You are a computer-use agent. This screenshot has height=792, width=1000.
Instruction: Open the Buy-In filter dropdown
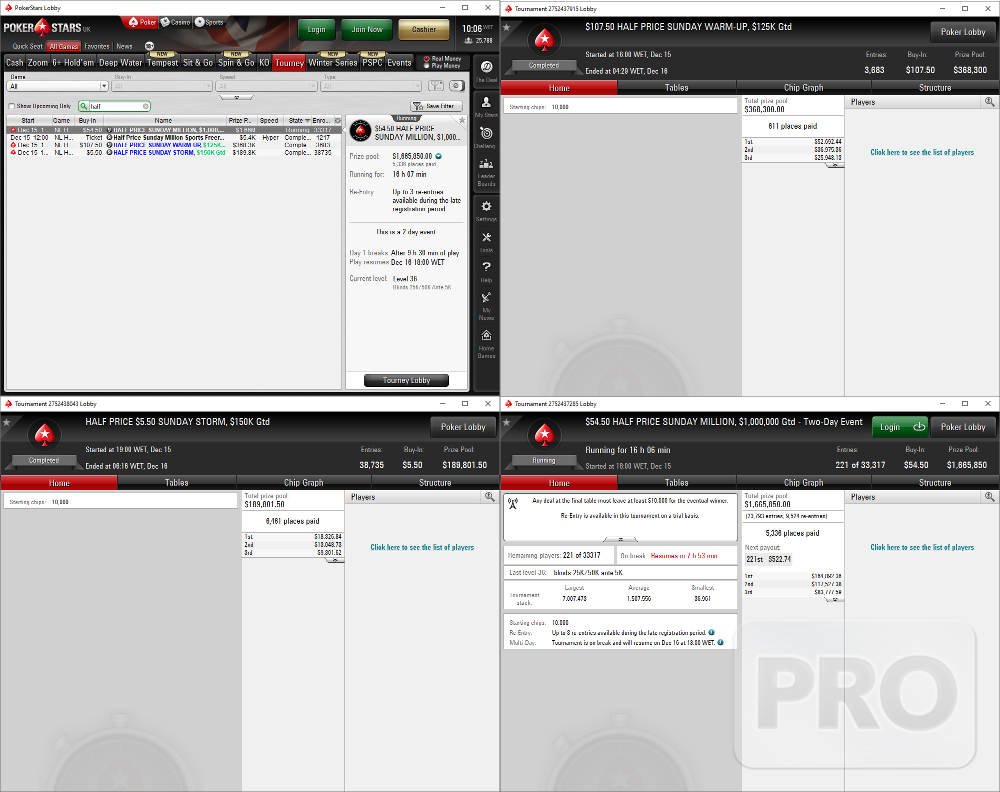tap(163, 86)
